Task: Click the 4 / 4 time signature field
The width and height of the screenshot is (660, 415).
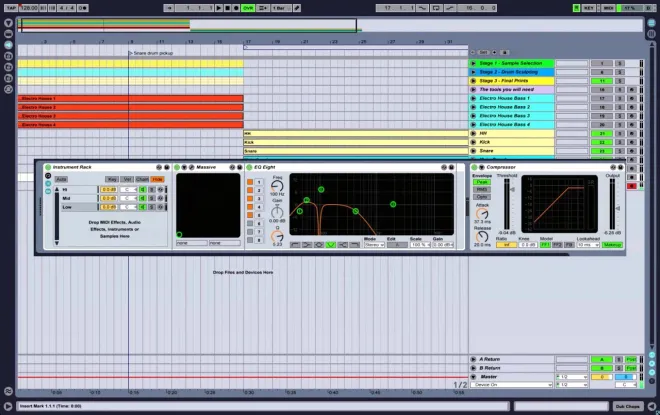Action: pyautogui.click(x=67, y=8)
